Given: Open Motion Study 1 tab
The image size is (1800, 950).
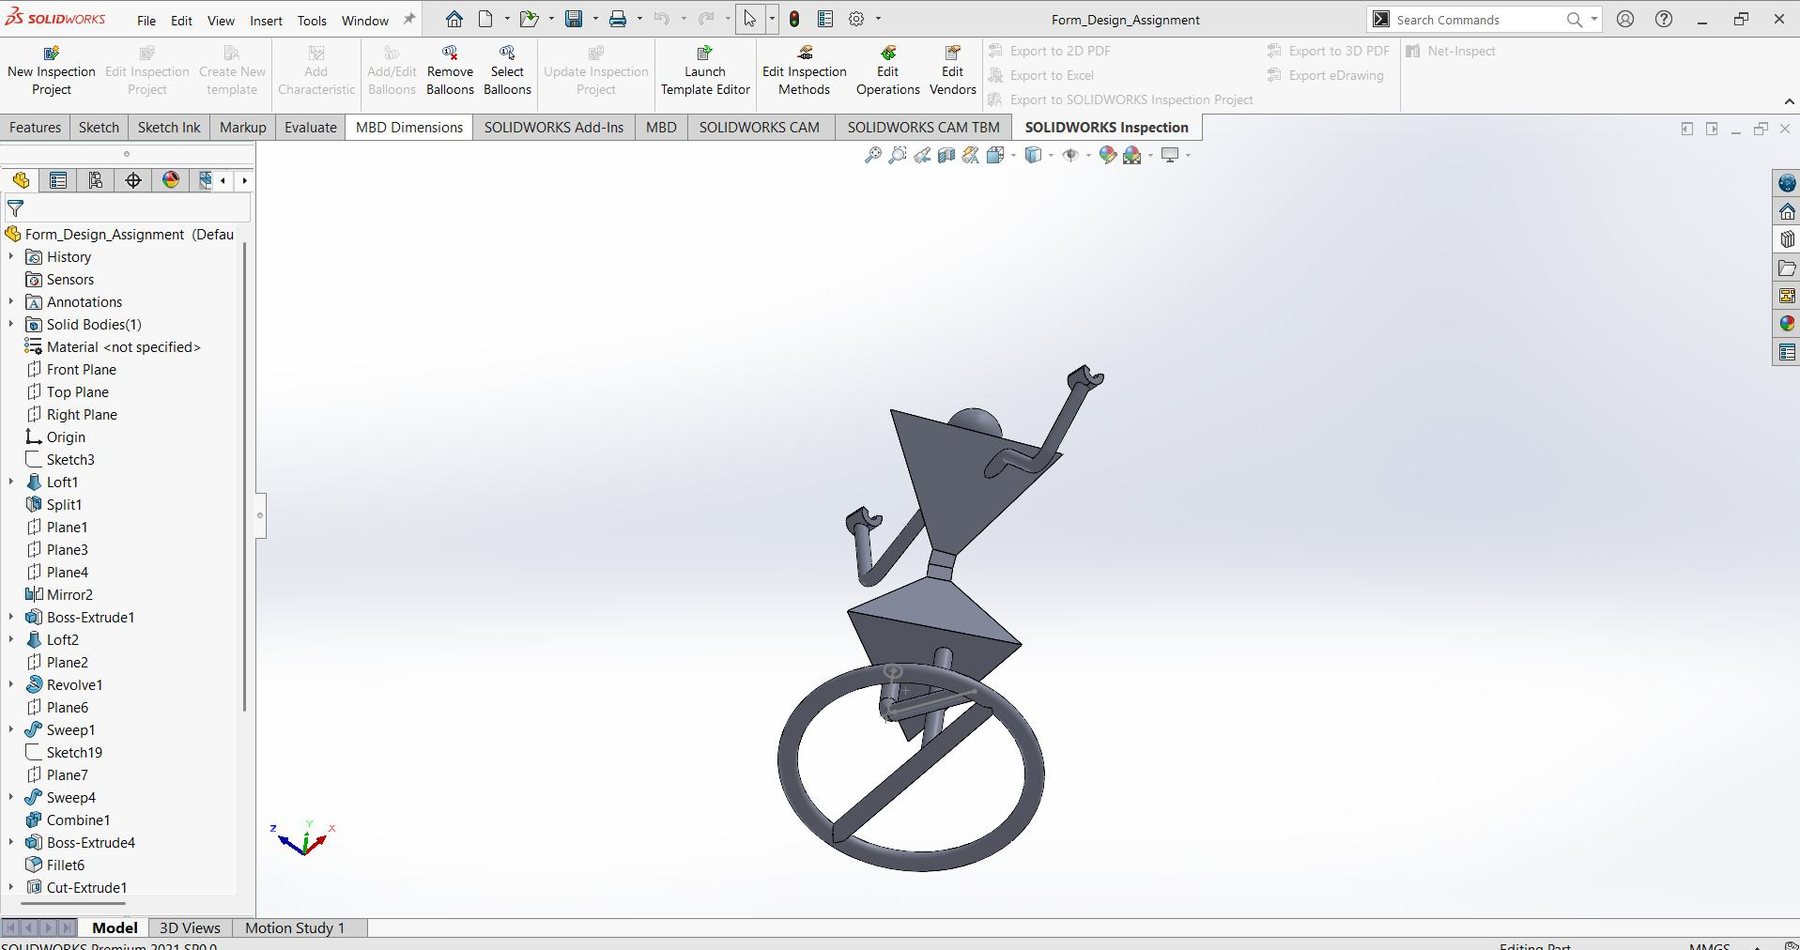Looking at the screenshot, I should pos(295,928).
